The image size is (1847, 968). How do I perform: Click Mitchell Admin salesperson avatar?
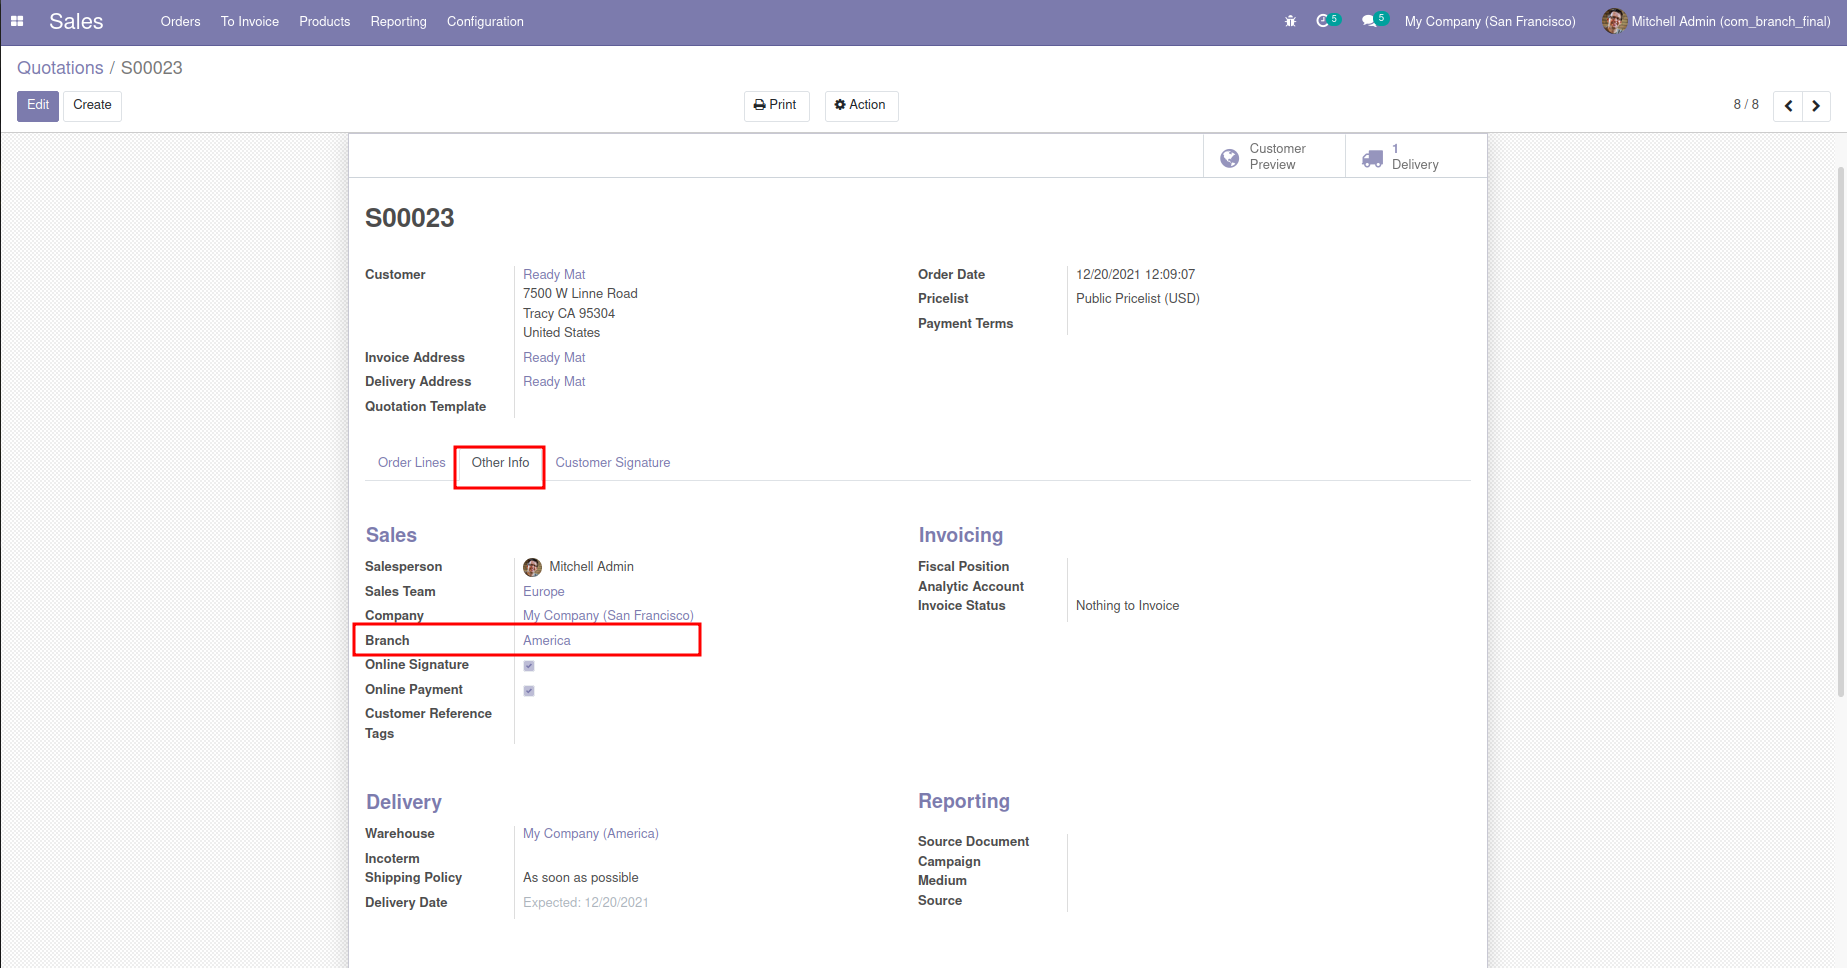click(x=532, y=567)
